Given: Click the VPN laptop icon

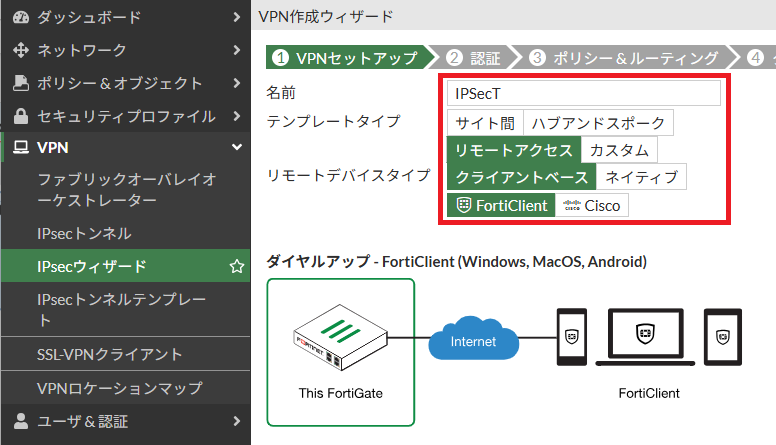Looking at the screenshot, I should click(x=21, y=148).
